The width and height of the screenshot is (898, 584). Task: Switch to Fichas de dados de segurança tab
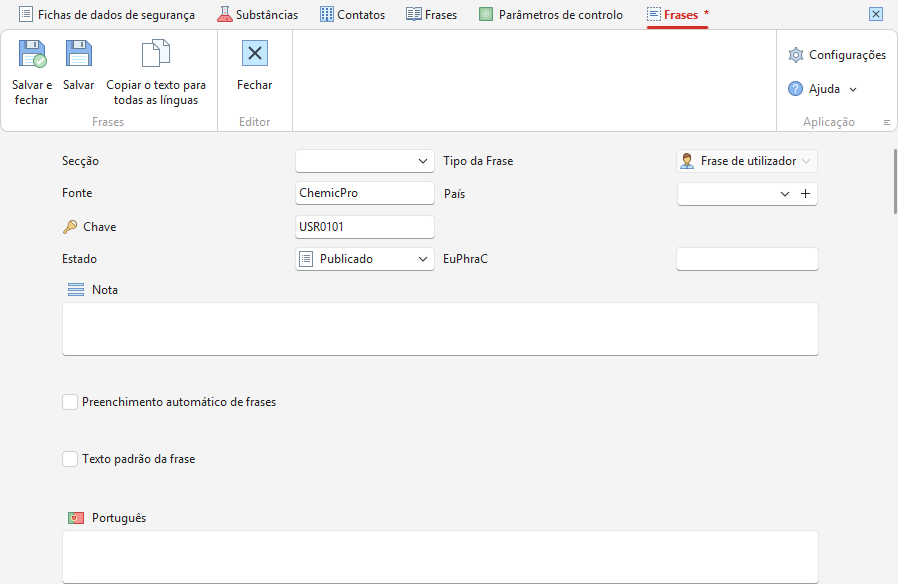[107, 15]
